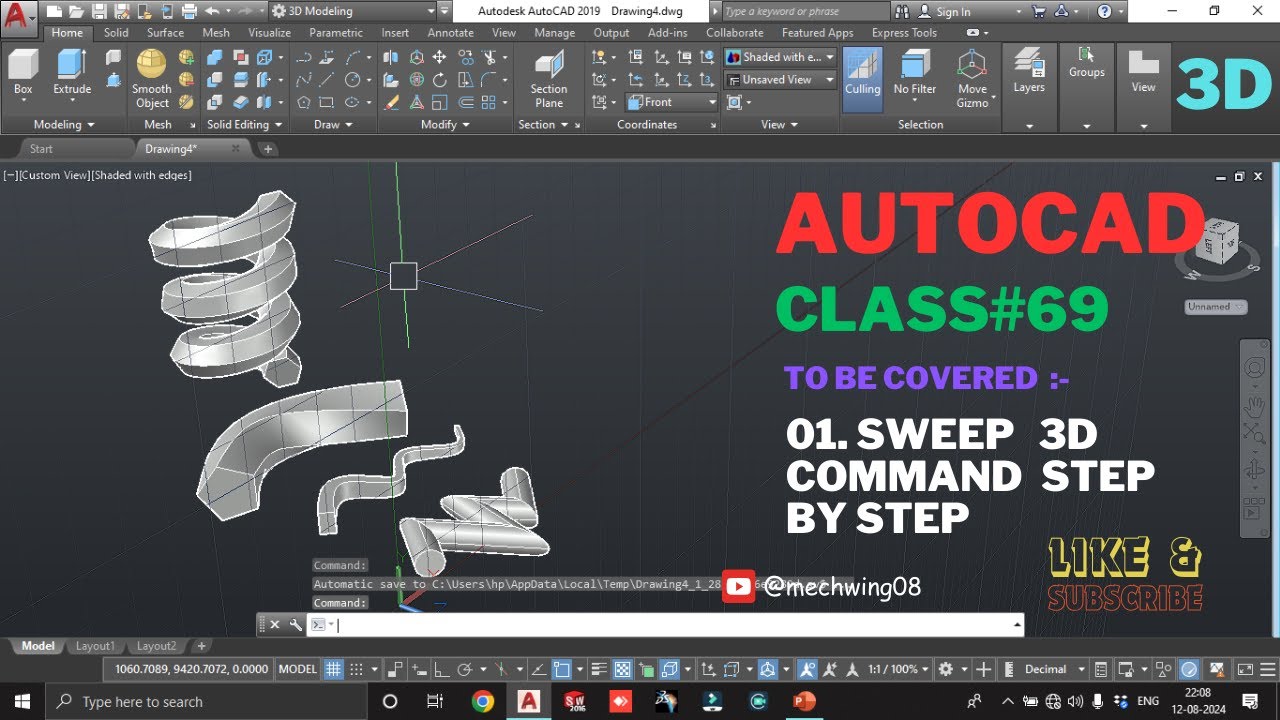The width and height of the screenshot is (1280, 720).
Task: Toggle Clean Screen in status bar
Action: (1245, 669)
